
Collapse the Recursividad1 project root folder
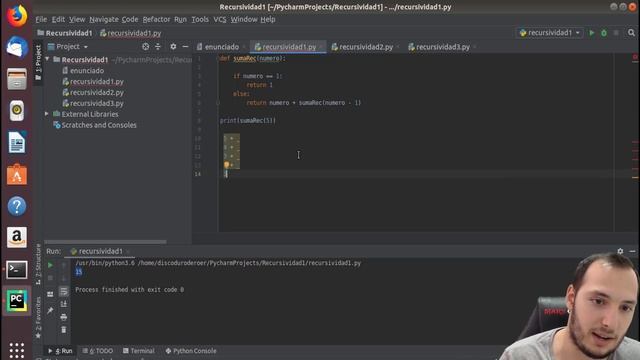[47, 60]
